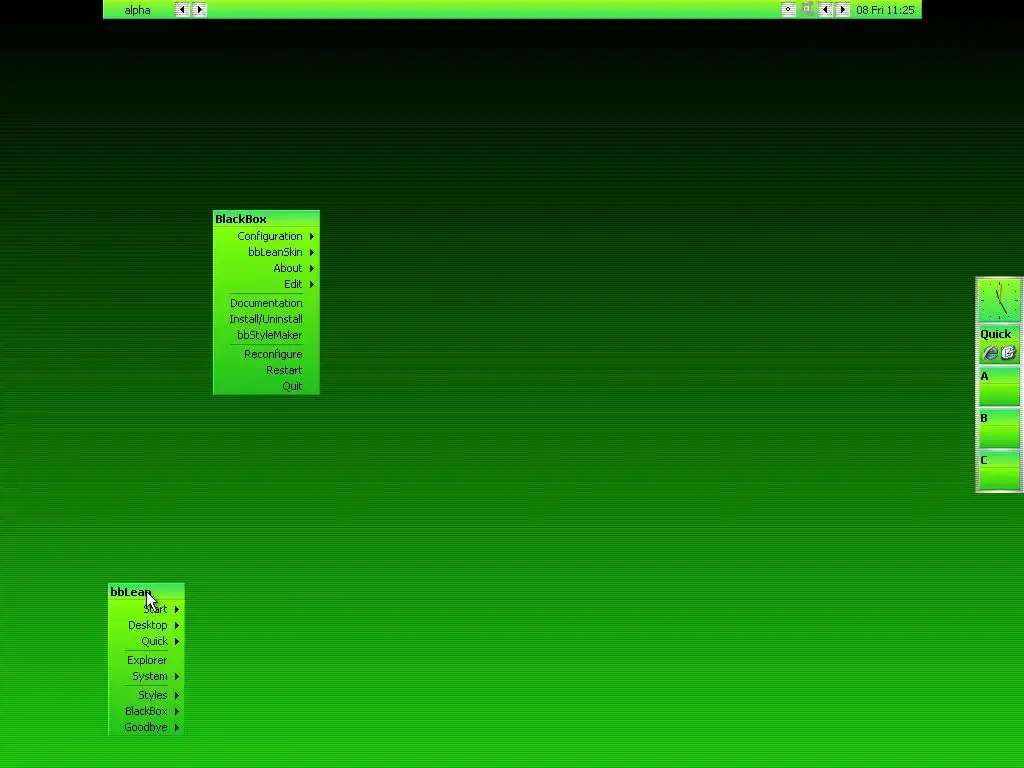Click the bbLean menu title bar

[146, 592]
